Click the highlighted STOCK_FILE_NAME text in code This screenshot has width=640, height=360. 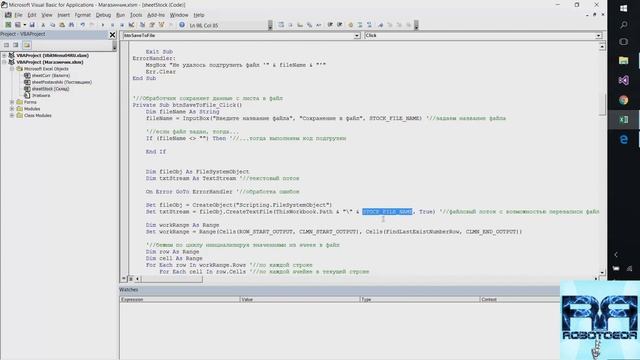coord(387,211)
